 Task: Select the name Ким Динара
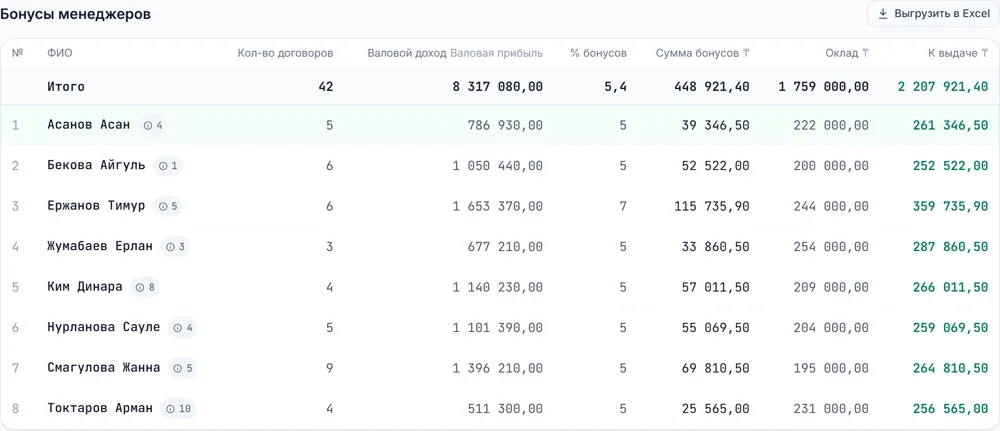click(85, 287)
